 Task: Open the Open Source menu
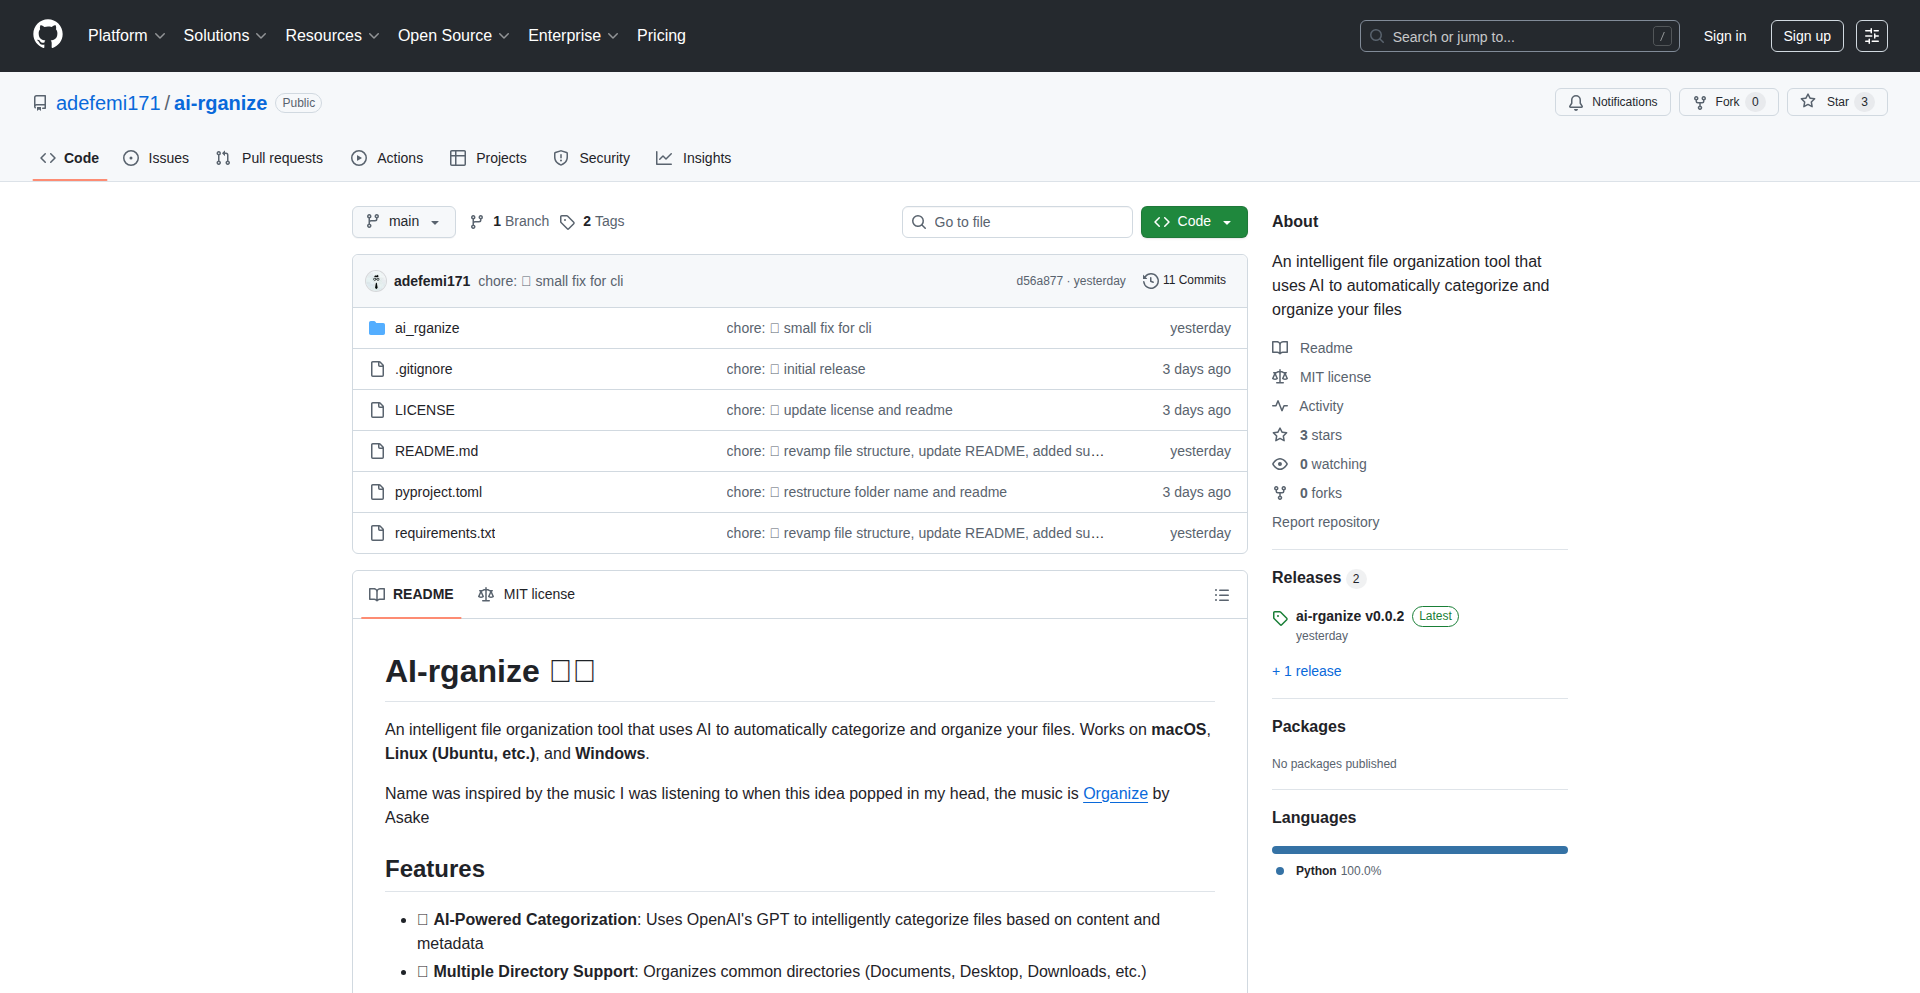click(x=453, y=36)
